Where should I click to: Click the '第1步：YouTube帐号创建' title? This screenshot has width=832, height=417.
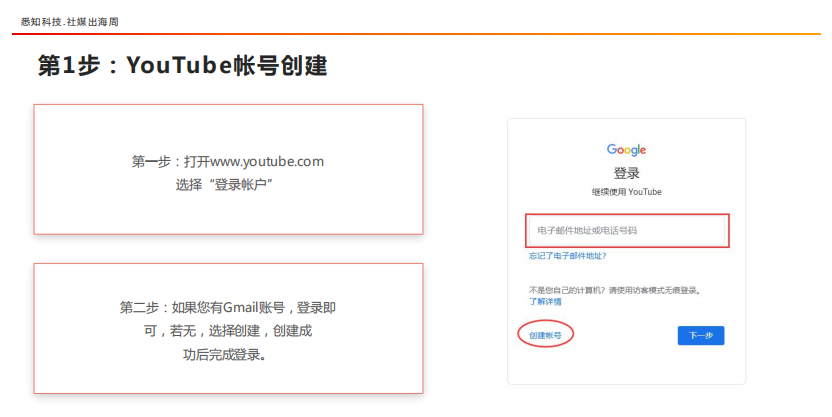coord(183,65)
